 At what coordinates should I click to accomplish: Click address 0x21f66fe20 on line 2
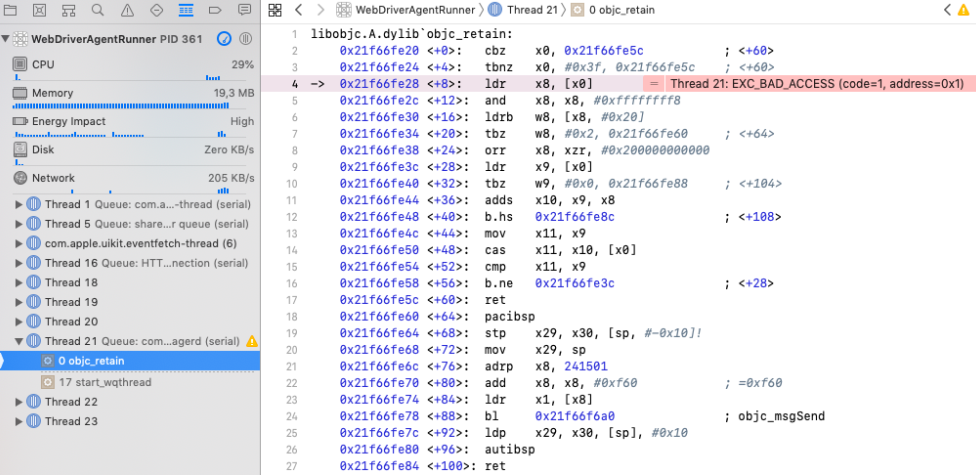point(379,51)
